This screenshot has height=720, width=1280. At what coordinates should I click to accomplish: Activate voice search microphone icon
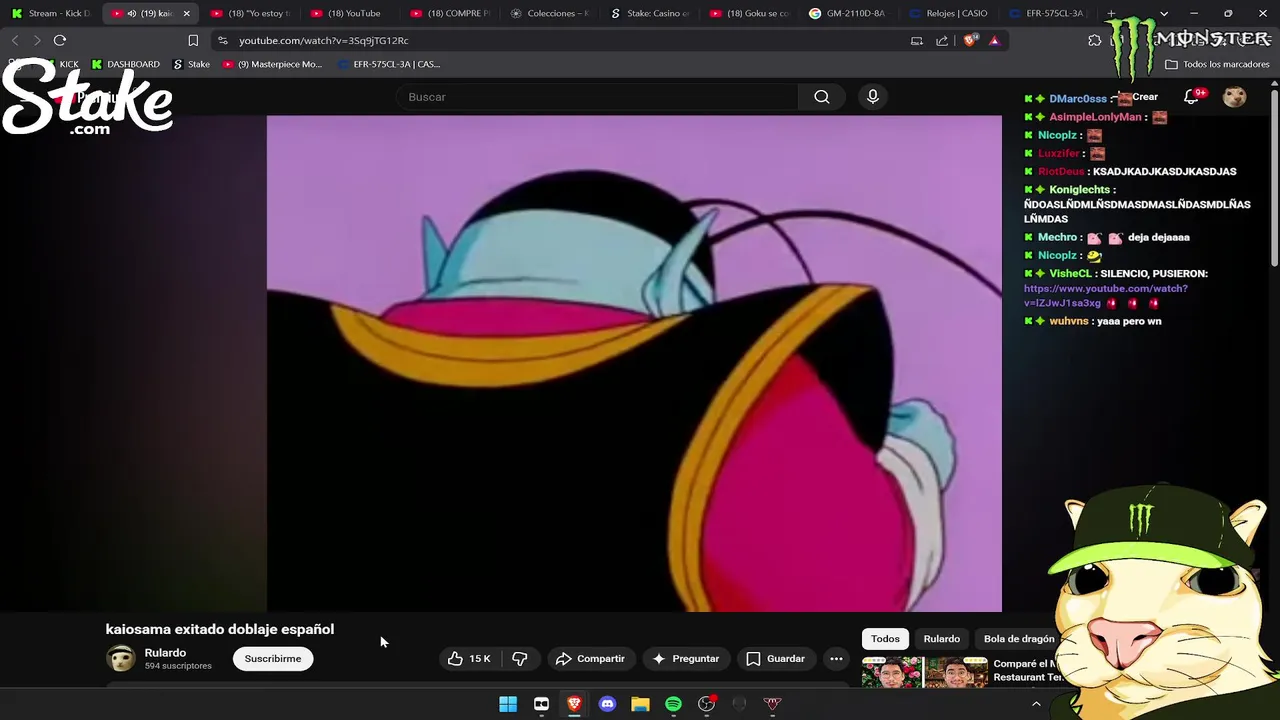873,97
